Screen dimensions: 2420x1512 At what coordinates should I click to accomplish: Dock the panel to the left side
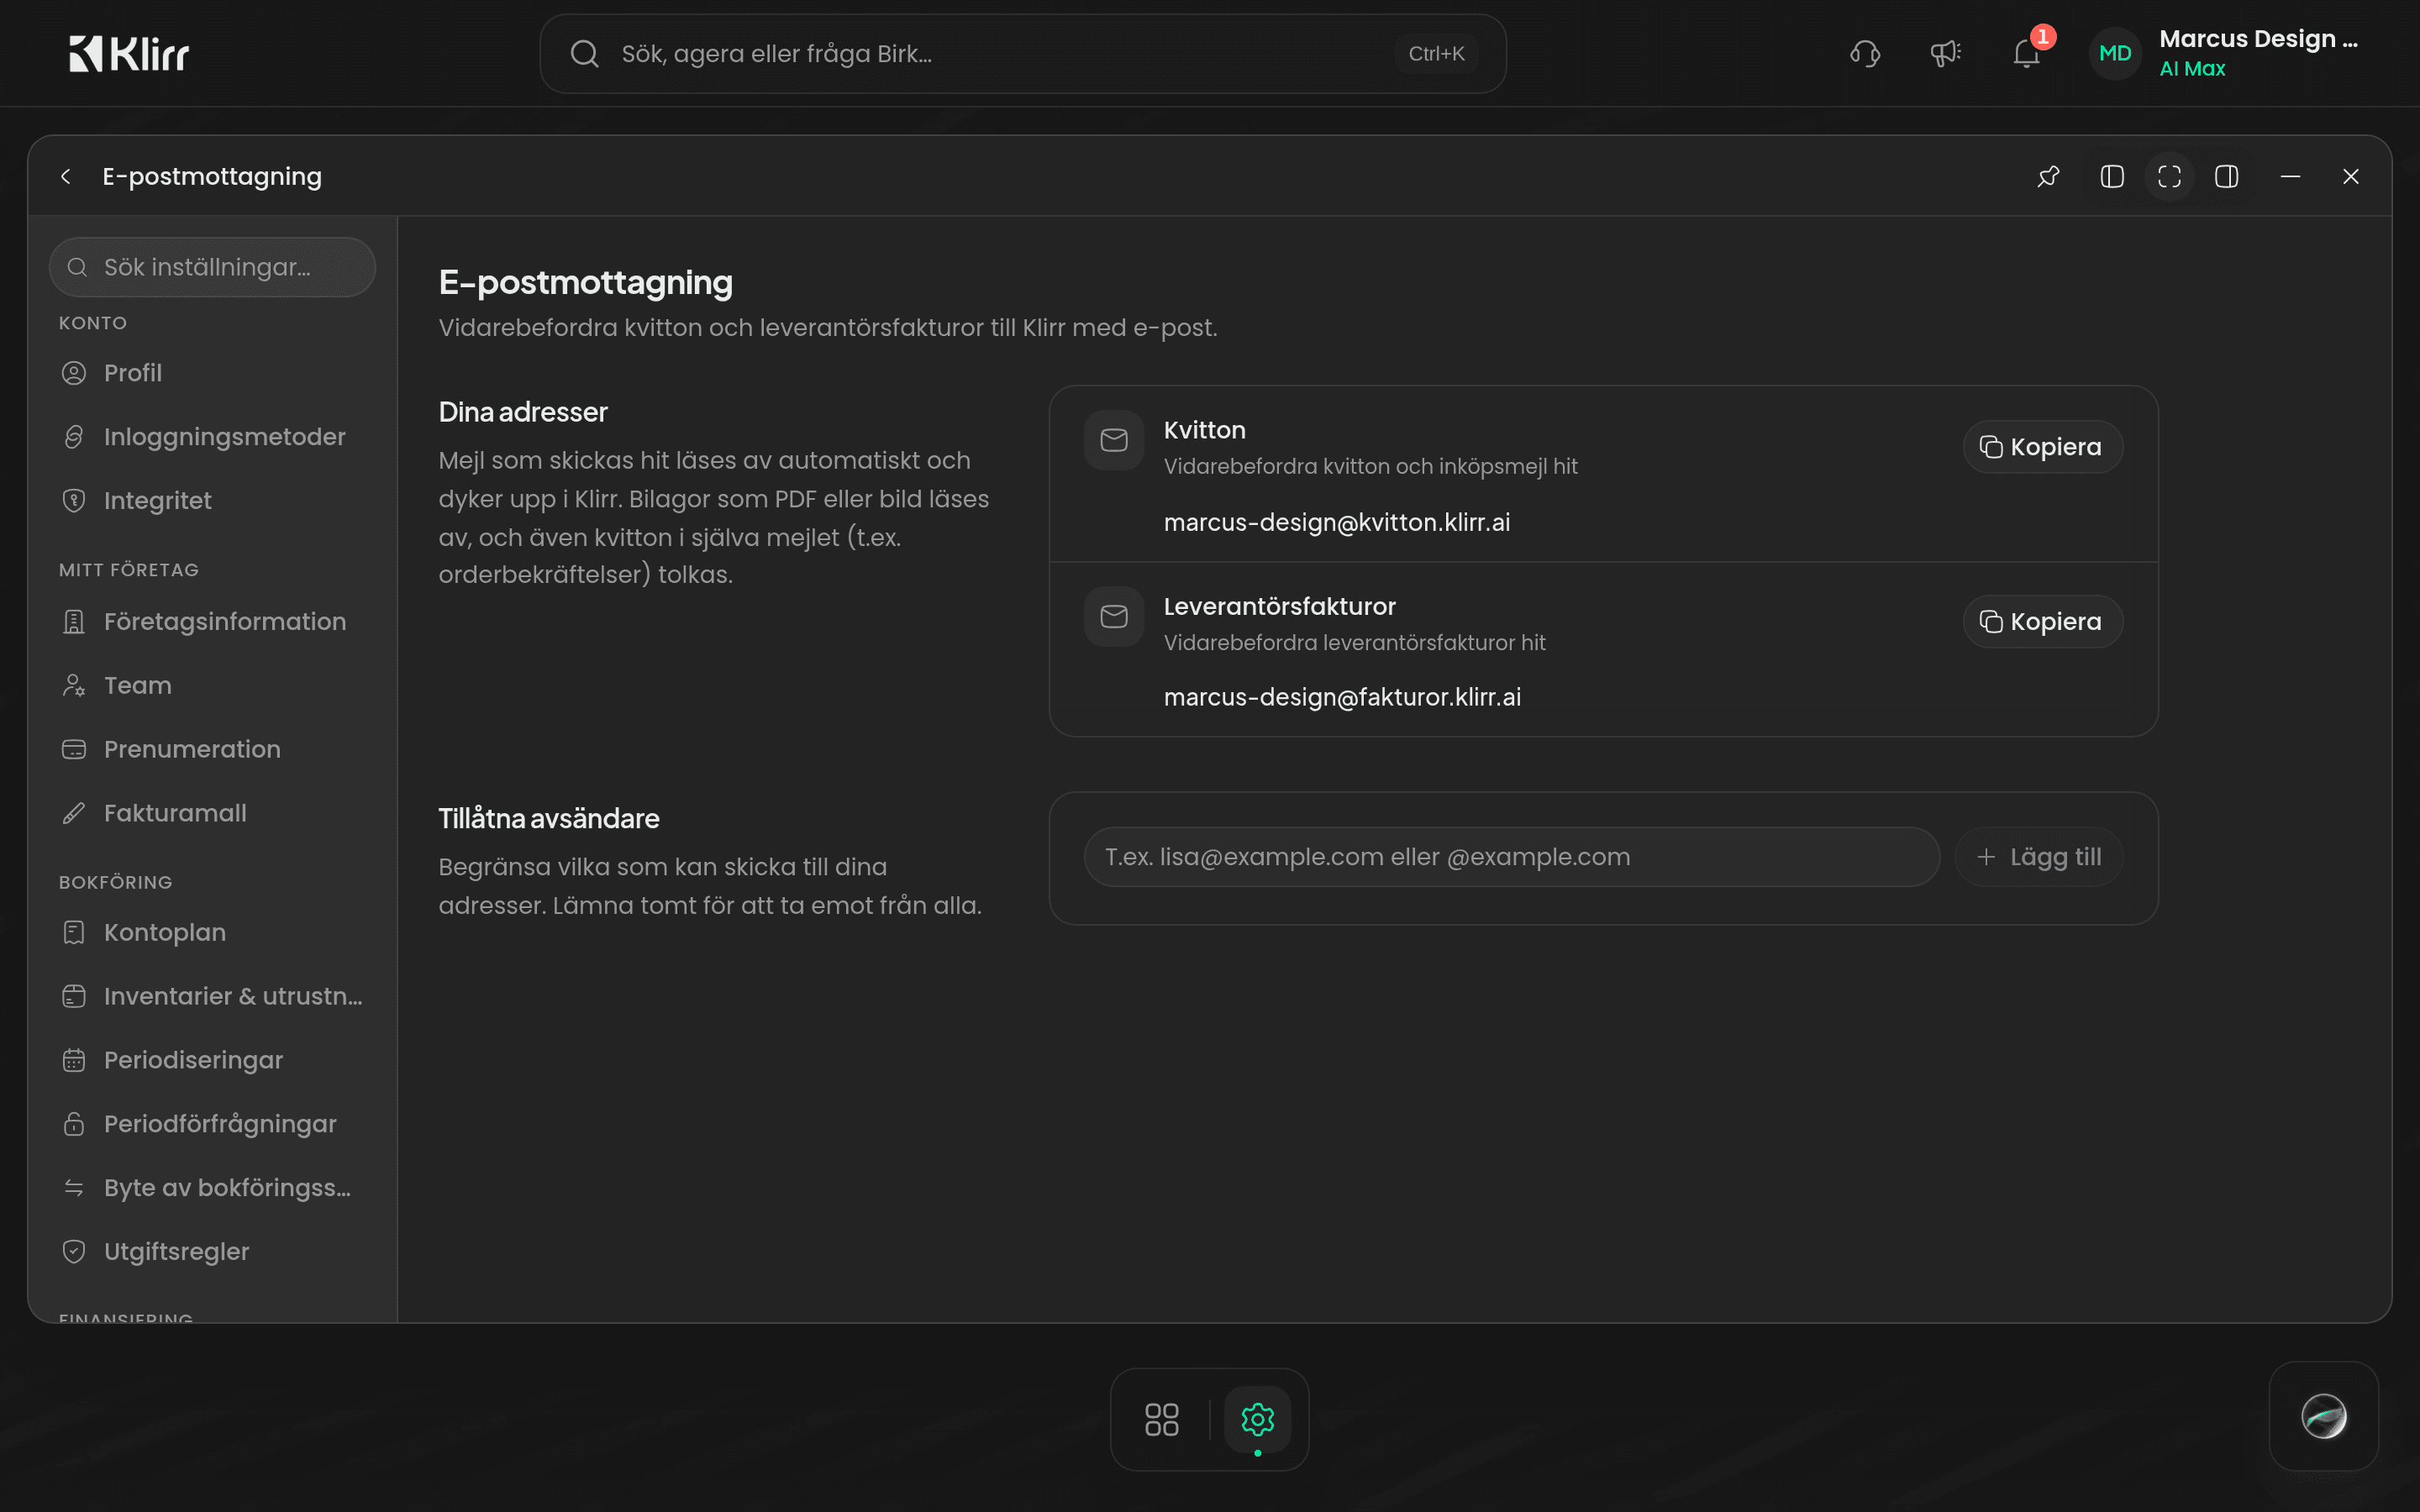pos(2112,177)
